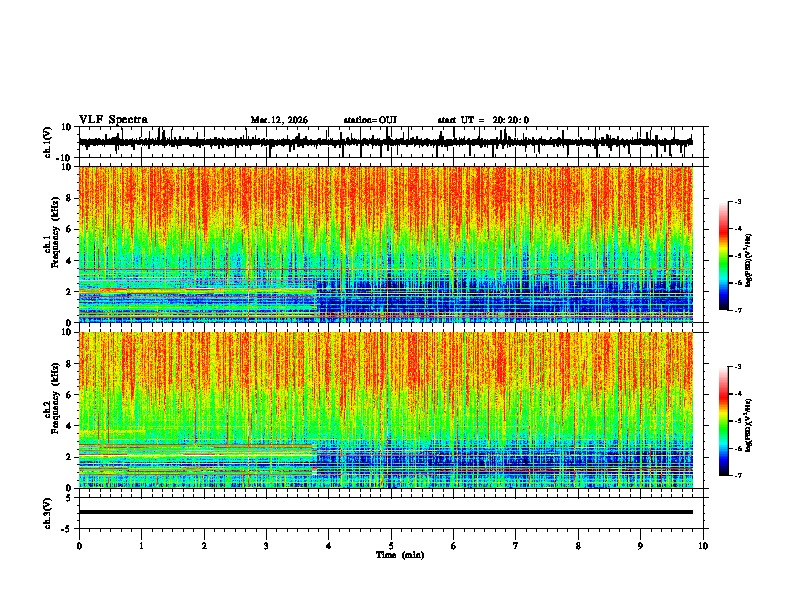Click time axis tick label "9"
The image size is (792, 612).
tap(640, 546)
